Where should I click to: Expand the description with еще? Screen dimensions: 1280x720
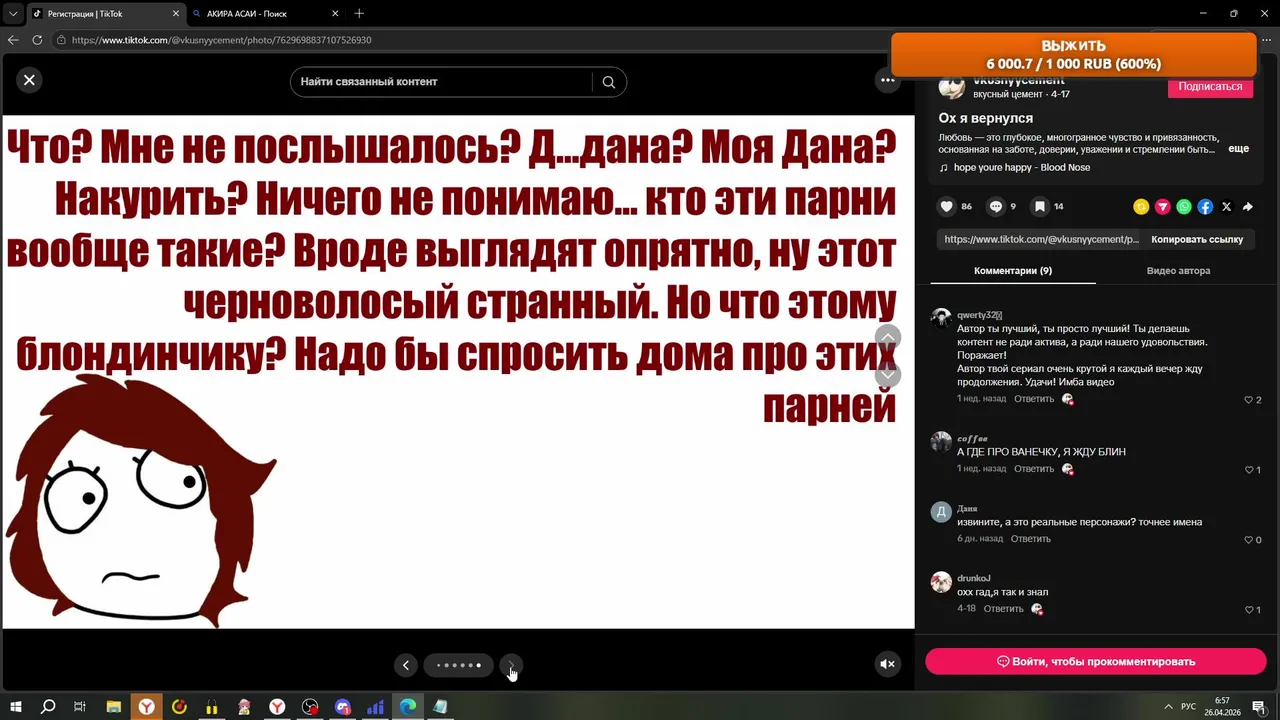(1238, 148)
